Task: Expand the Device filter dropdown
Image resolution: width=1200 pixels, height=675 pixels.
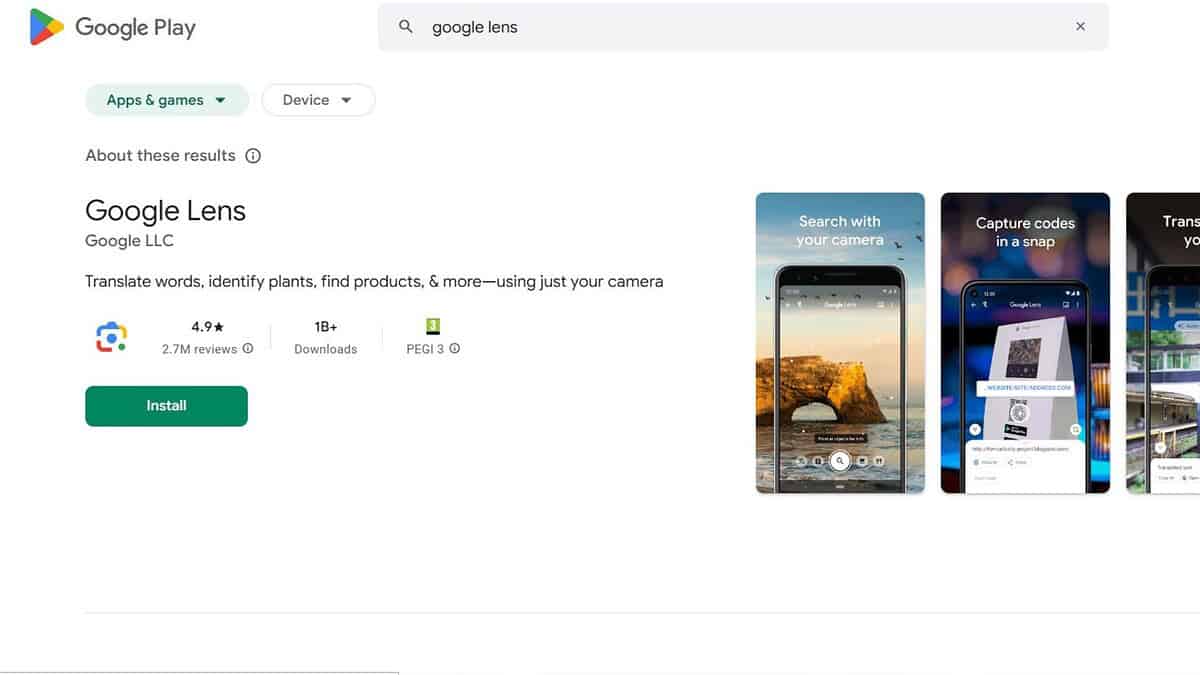Action: coord(318,100)
